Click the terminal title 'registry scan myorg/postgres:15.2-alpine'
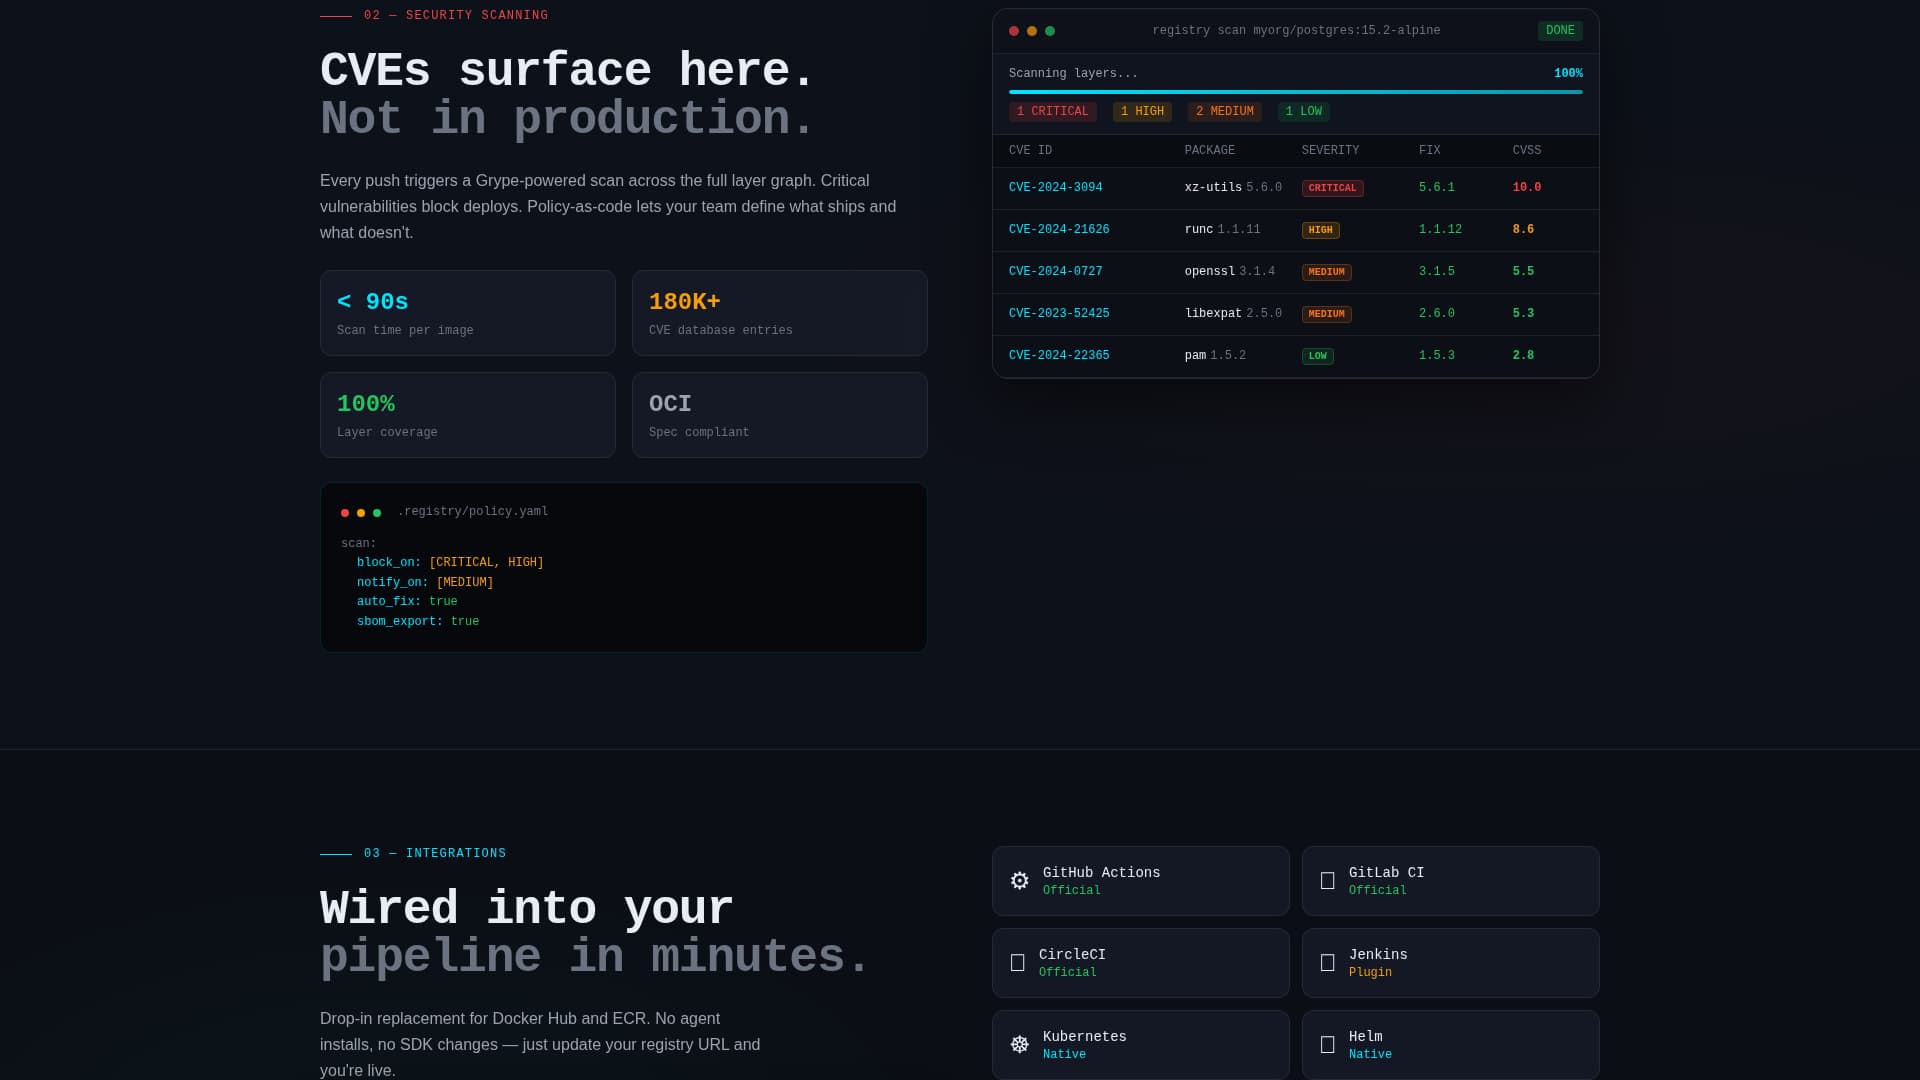 coord(1296,31)
